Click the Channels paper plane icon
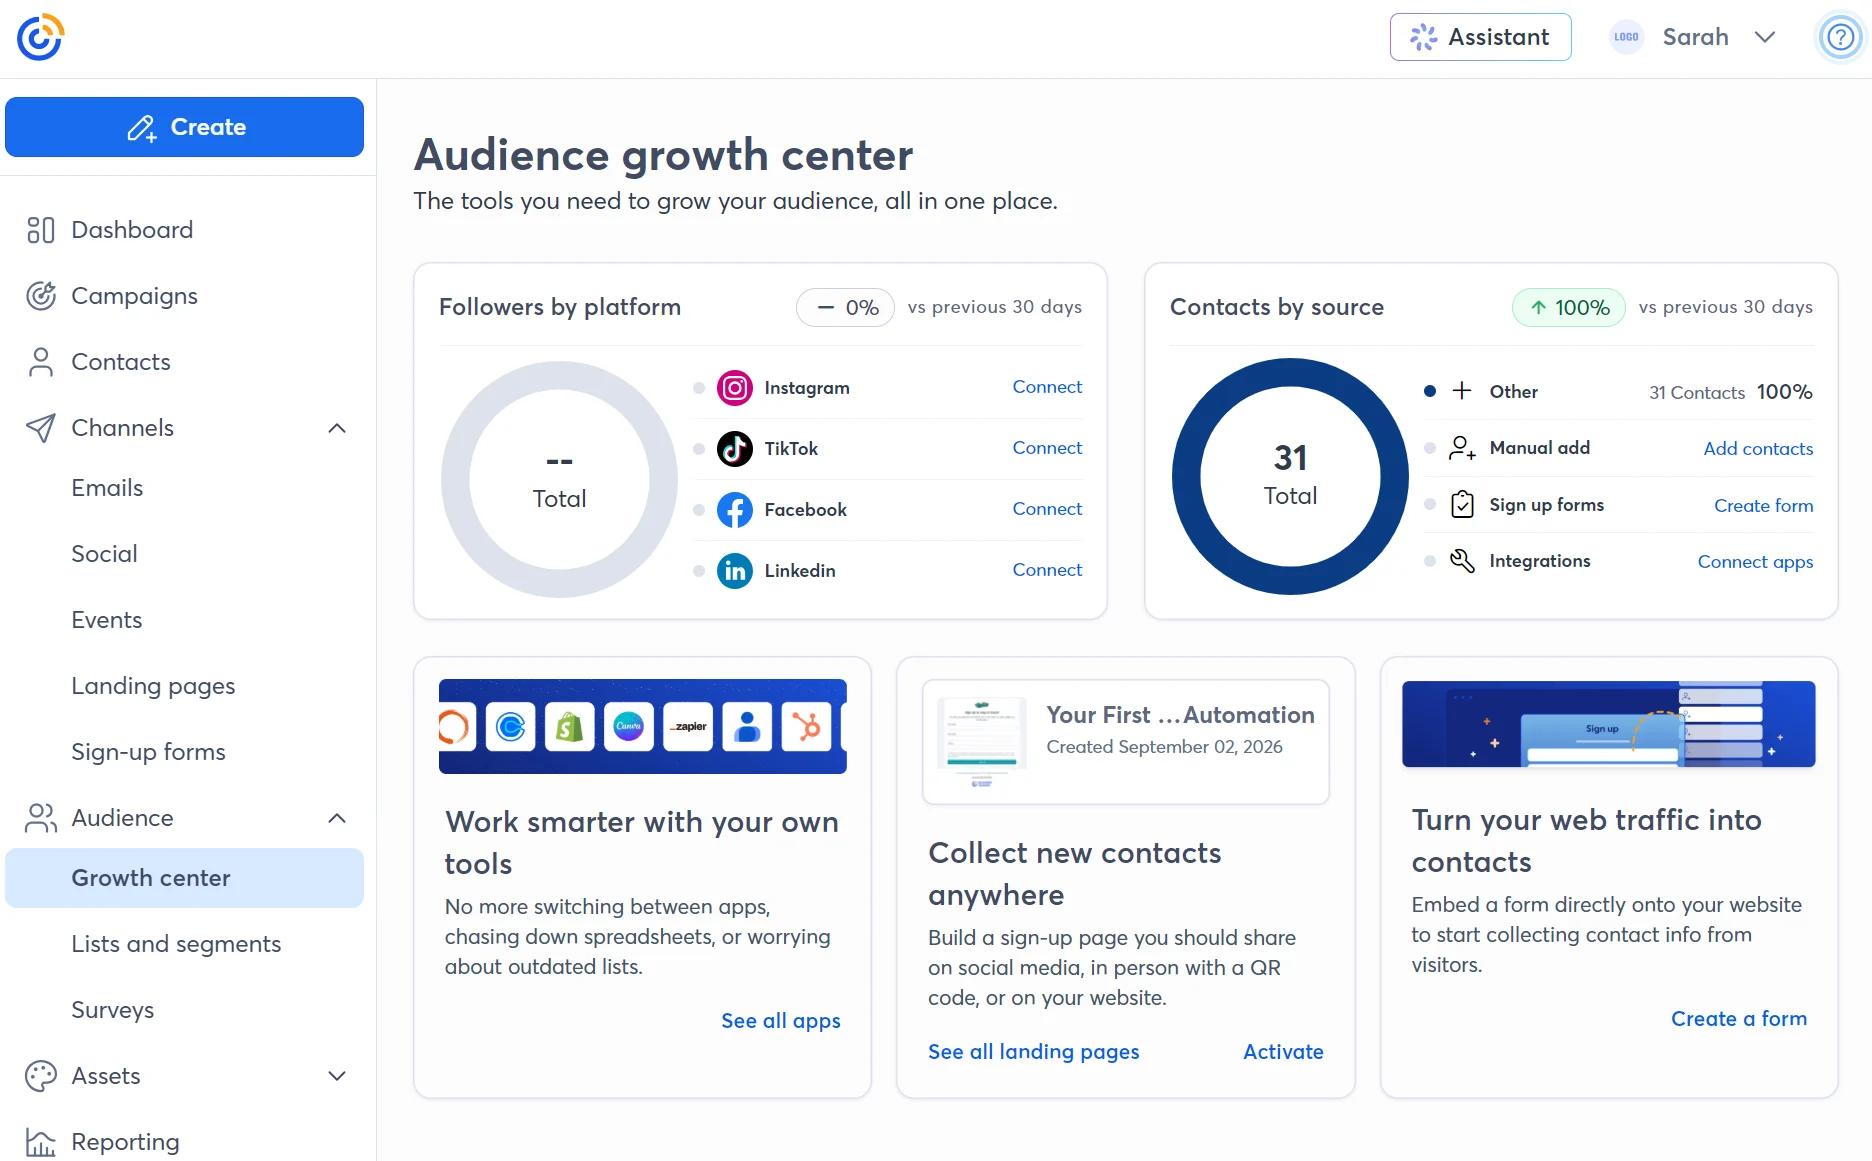 pos(41,428)
